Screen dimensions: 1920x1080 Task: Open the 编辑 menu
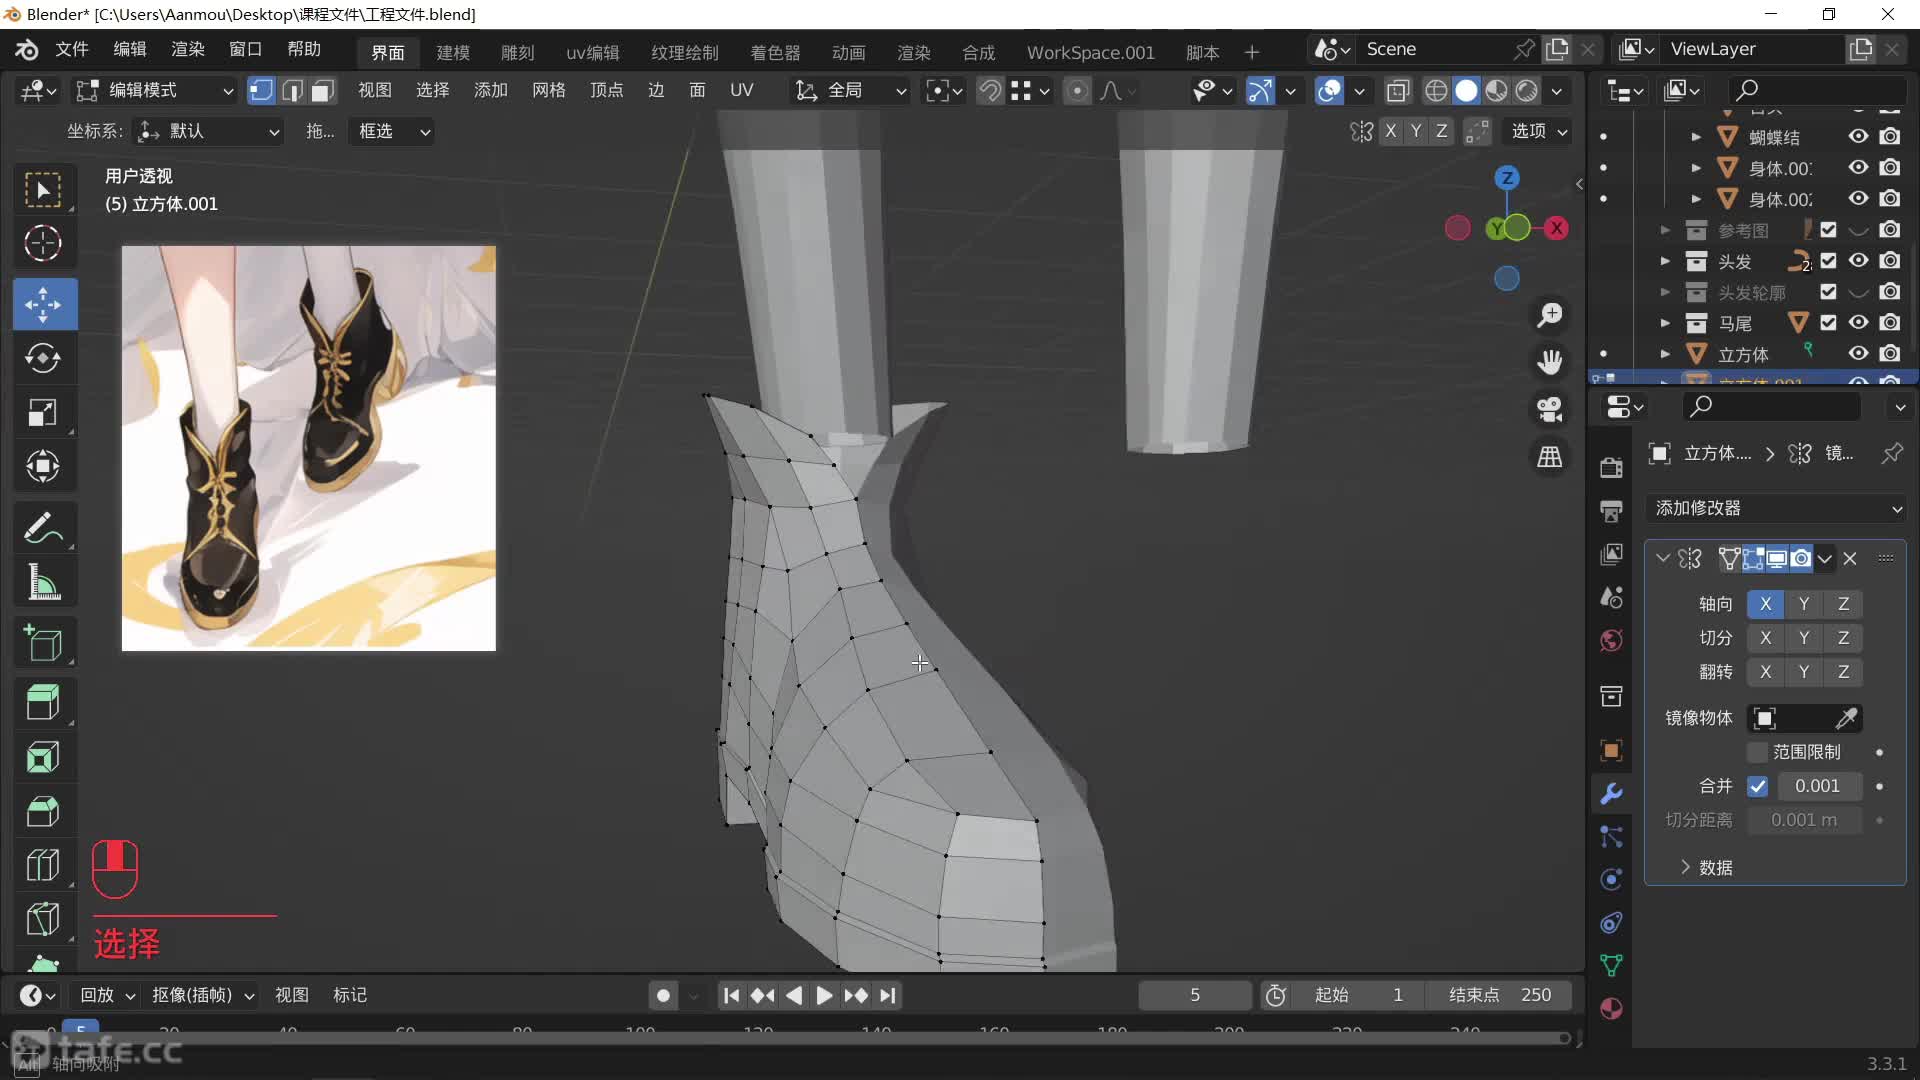(130, 50)
